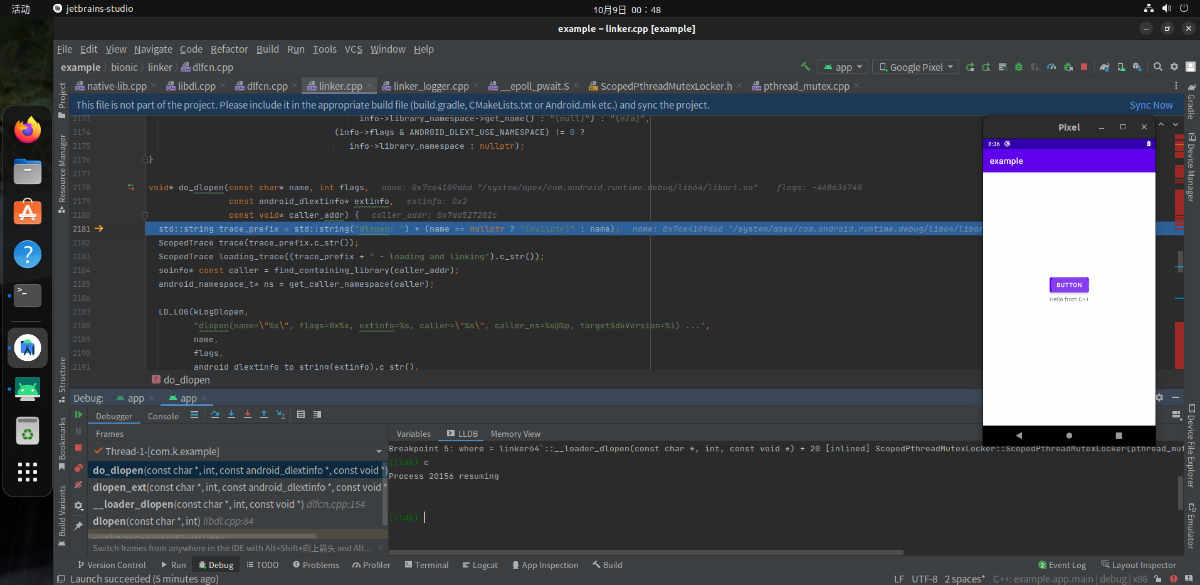
Task: Open the Google Pixel device dropdown
Action: tap(915, 67)
